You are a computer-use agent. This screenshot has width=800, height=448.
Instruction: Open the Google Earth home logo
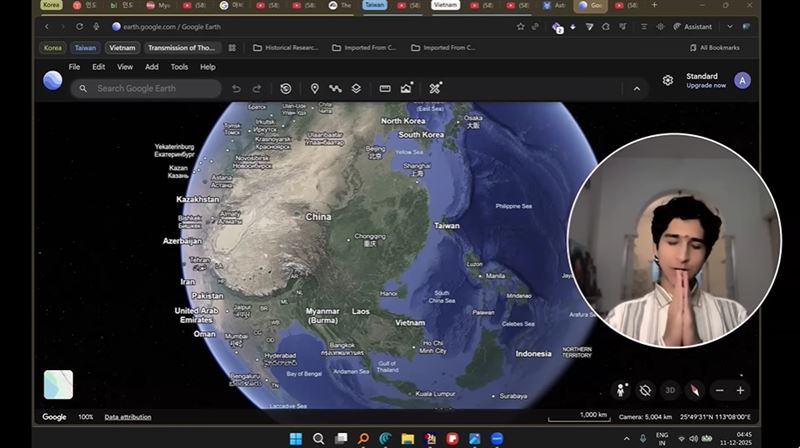pyautogui.click(x=53, y=81)
